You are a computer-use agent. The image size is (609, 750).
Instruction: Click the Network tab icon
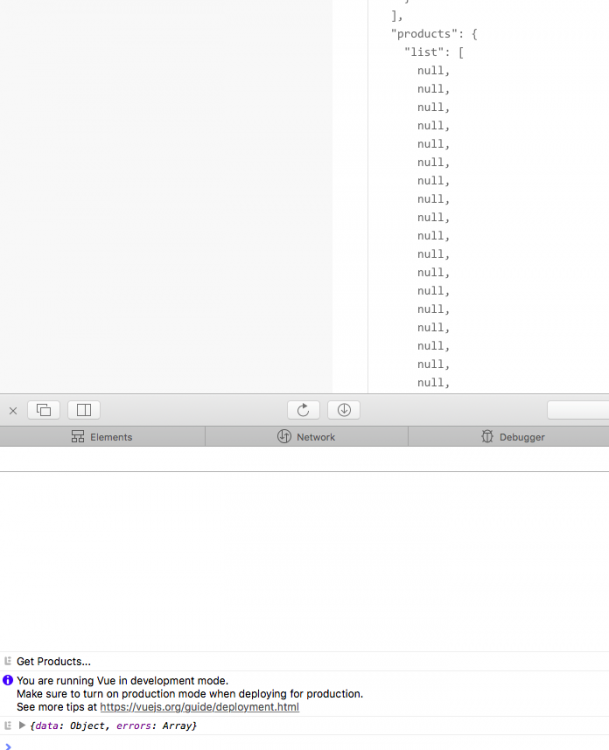tap(284, 436)
